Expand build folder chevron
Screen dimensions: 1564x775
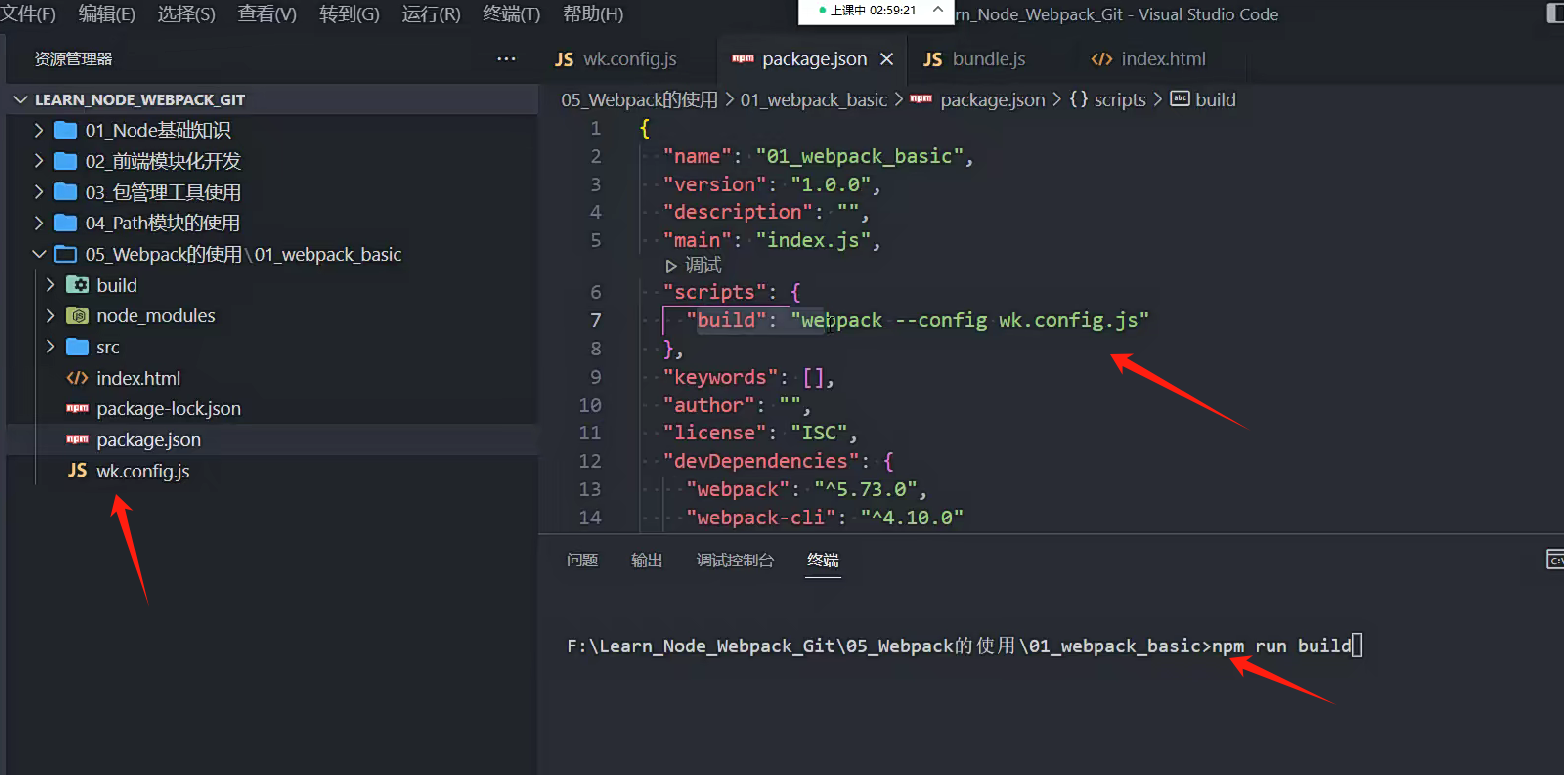point(50,285)
